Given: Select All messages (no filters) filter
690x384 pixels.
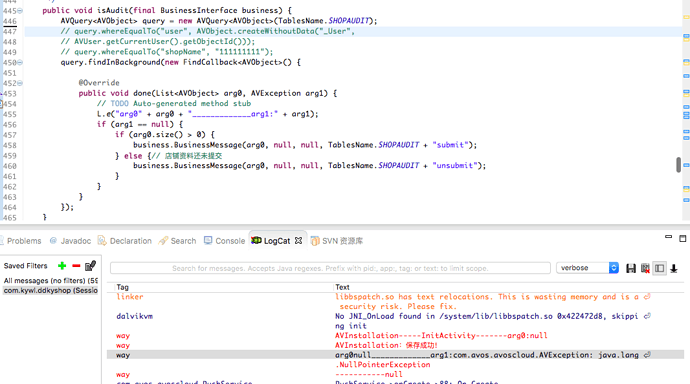Looking at the screenshot, I should pos(51,281).
